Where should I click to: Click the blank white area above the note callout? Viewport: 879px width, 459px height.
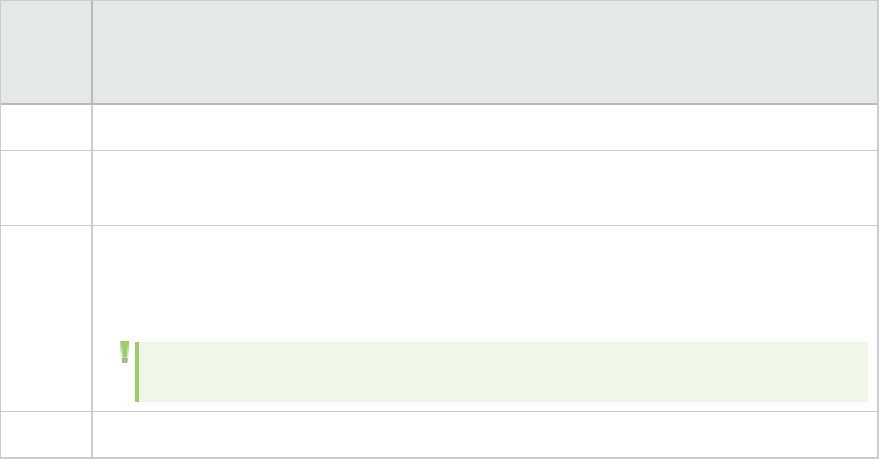tap(478, 280)
